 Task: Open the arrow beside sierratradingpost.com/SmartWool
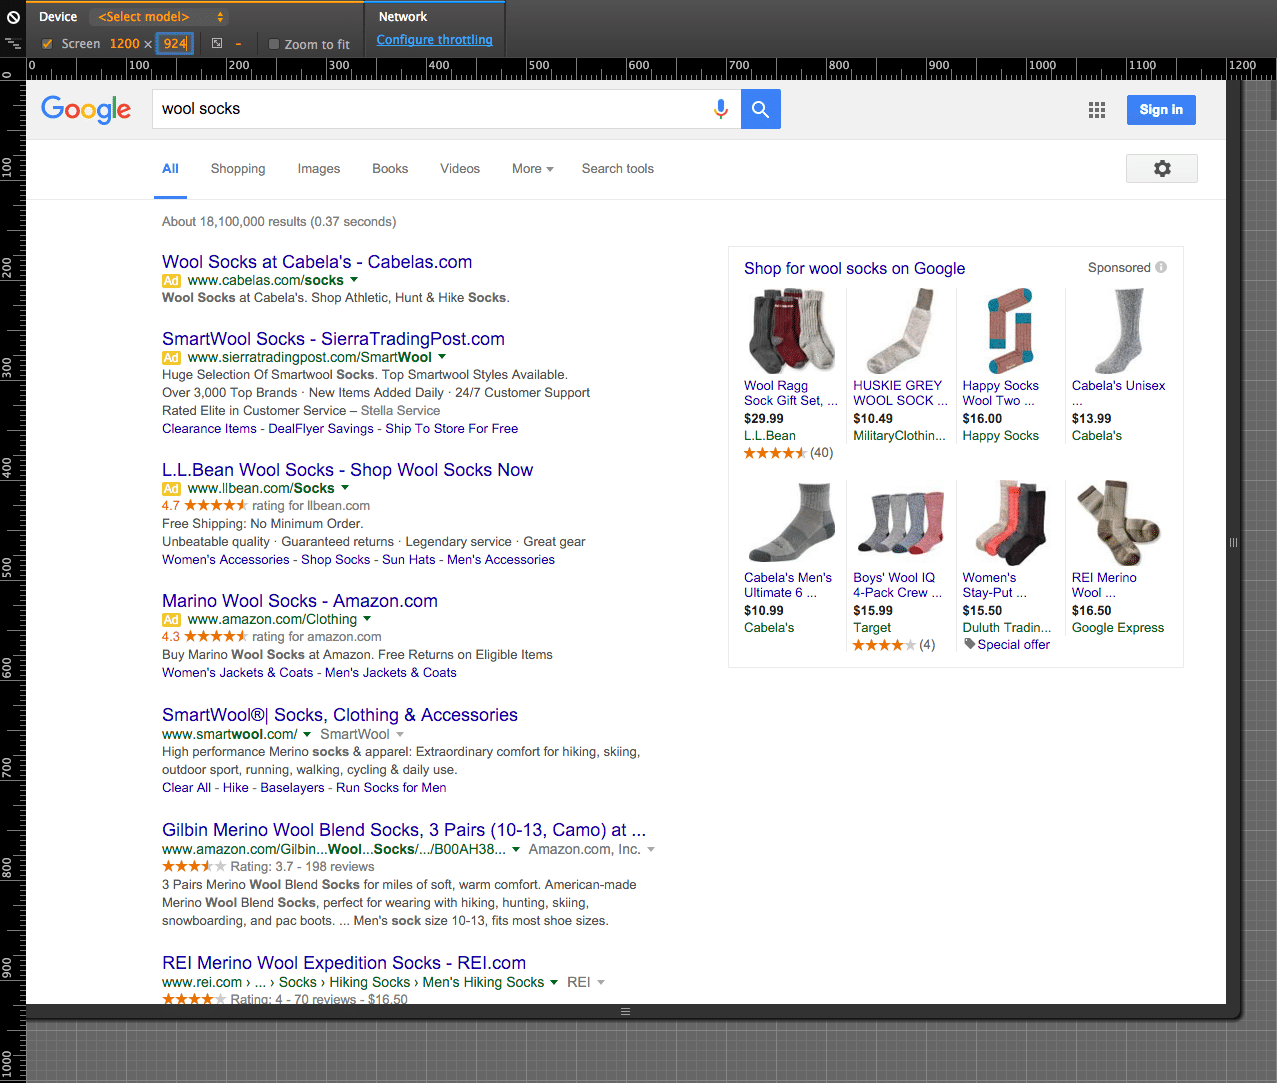442,357
